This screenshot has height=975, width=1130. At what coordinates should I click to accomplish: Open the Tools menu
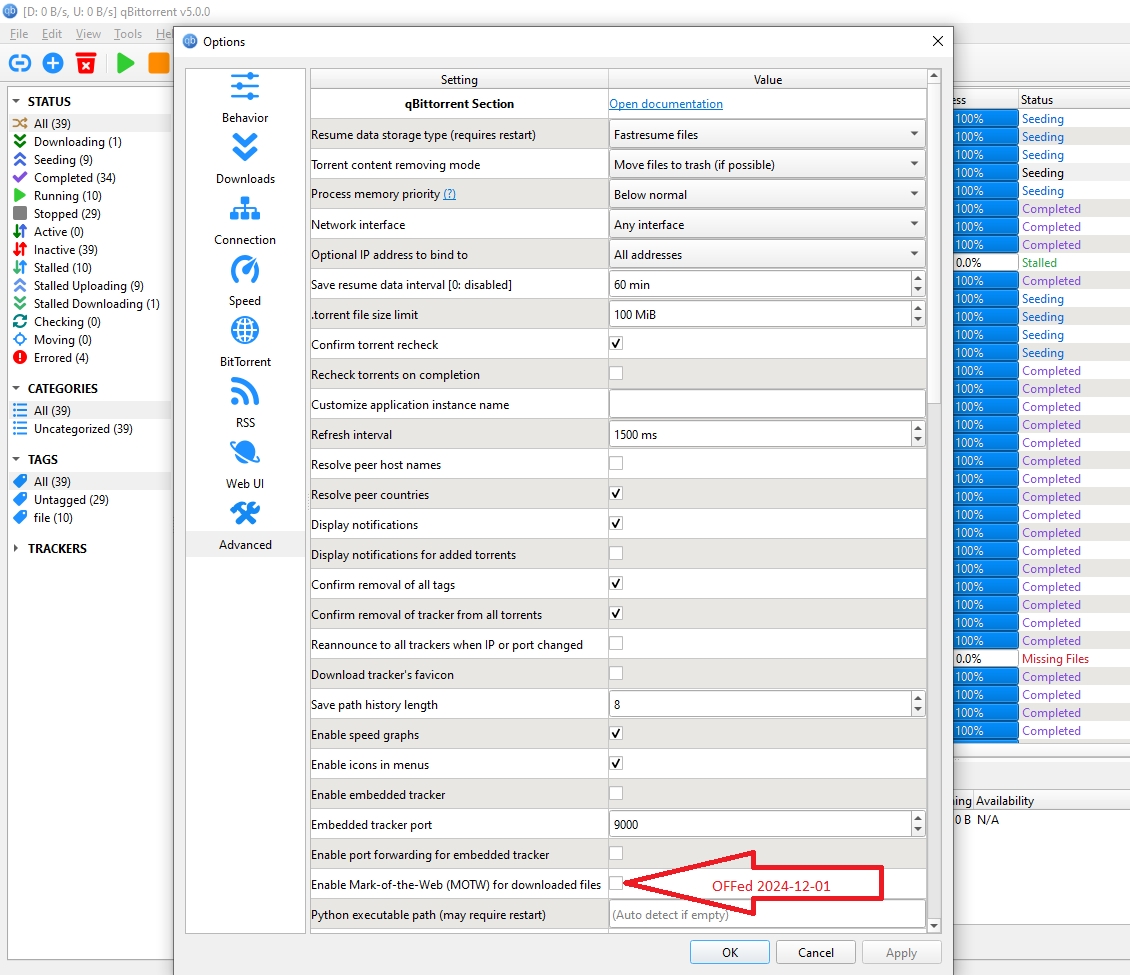coord(128,34)
